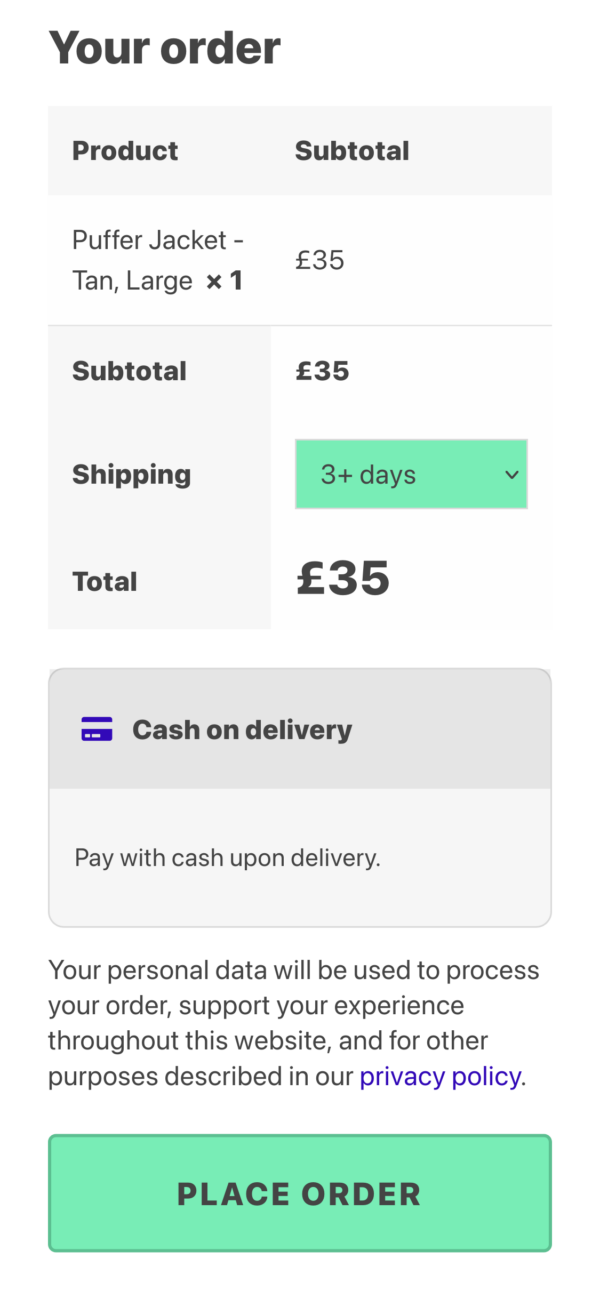Click the Shipping row label

131,474
